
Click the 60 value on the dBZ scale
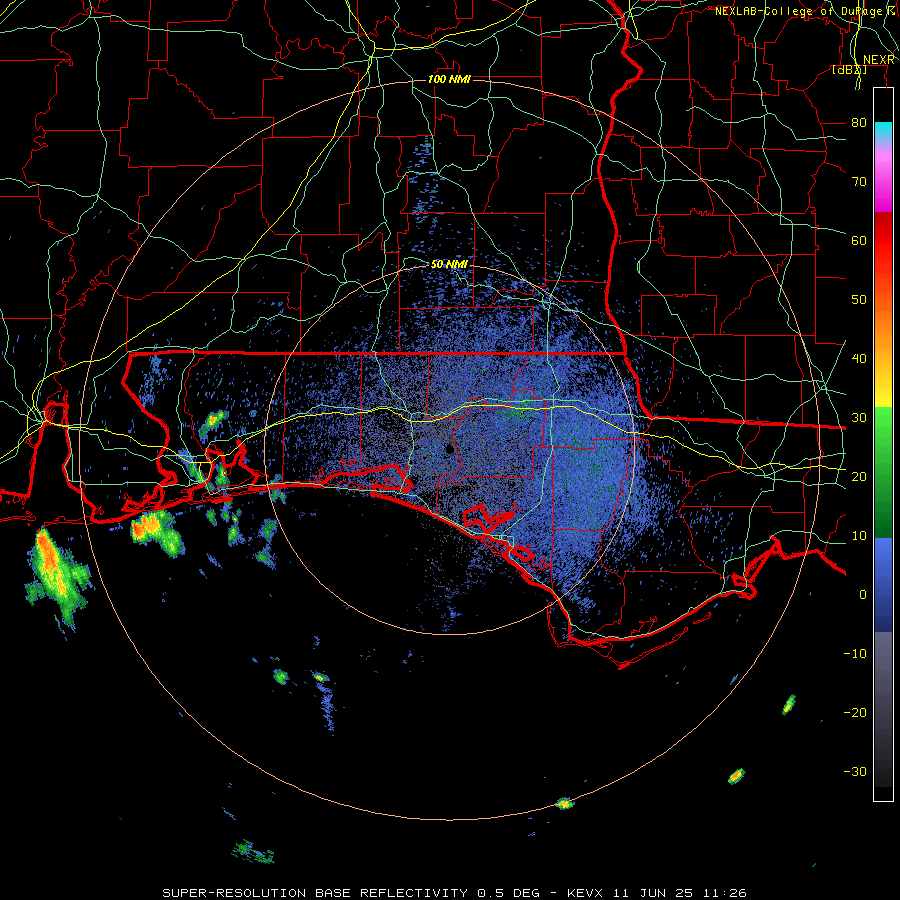[x=859, y=240]
